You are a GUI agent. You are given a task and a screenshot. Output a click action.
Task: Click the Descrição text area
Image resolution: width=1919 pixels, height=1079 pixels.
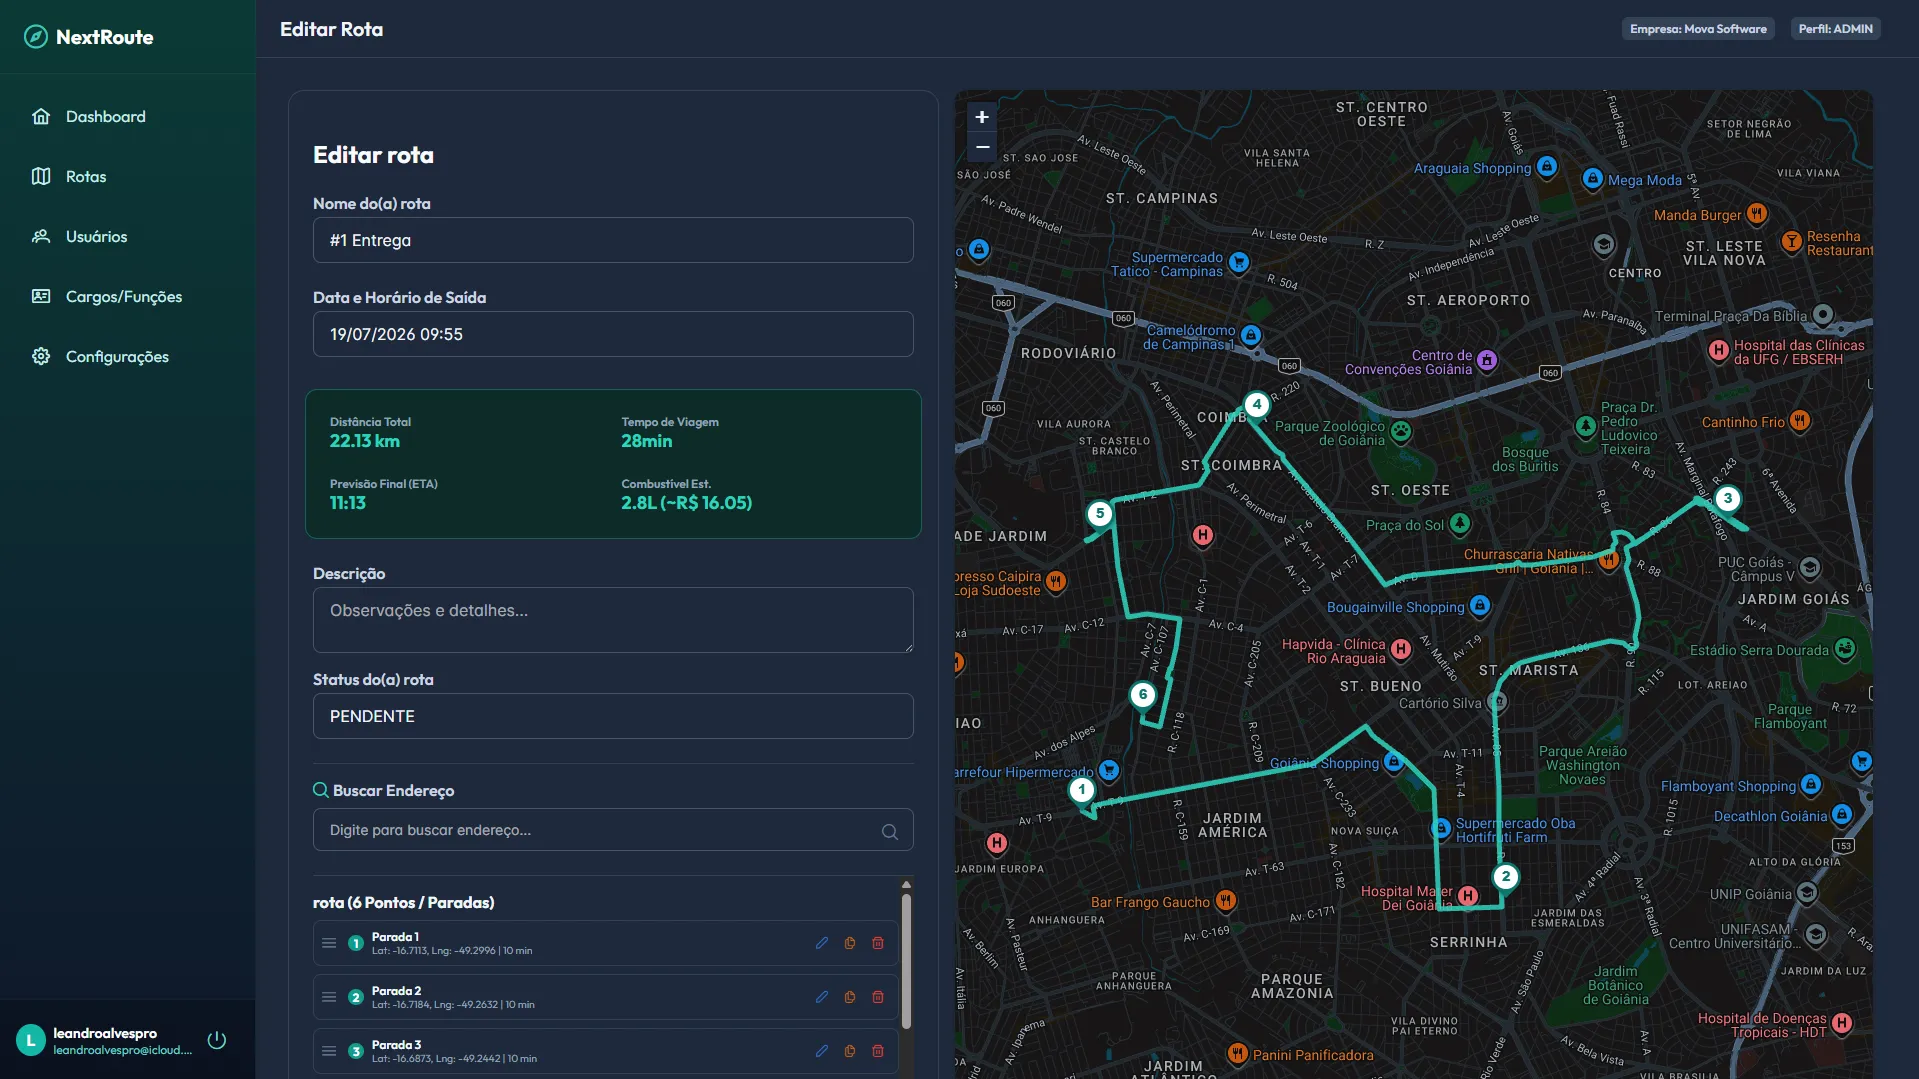click(613, 620)
